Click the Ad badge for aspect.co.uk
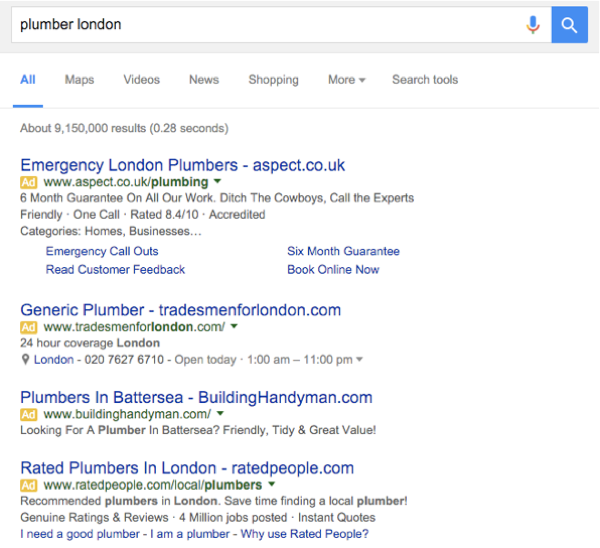Screen dimensions: 600x548 (x=29, y=182)
